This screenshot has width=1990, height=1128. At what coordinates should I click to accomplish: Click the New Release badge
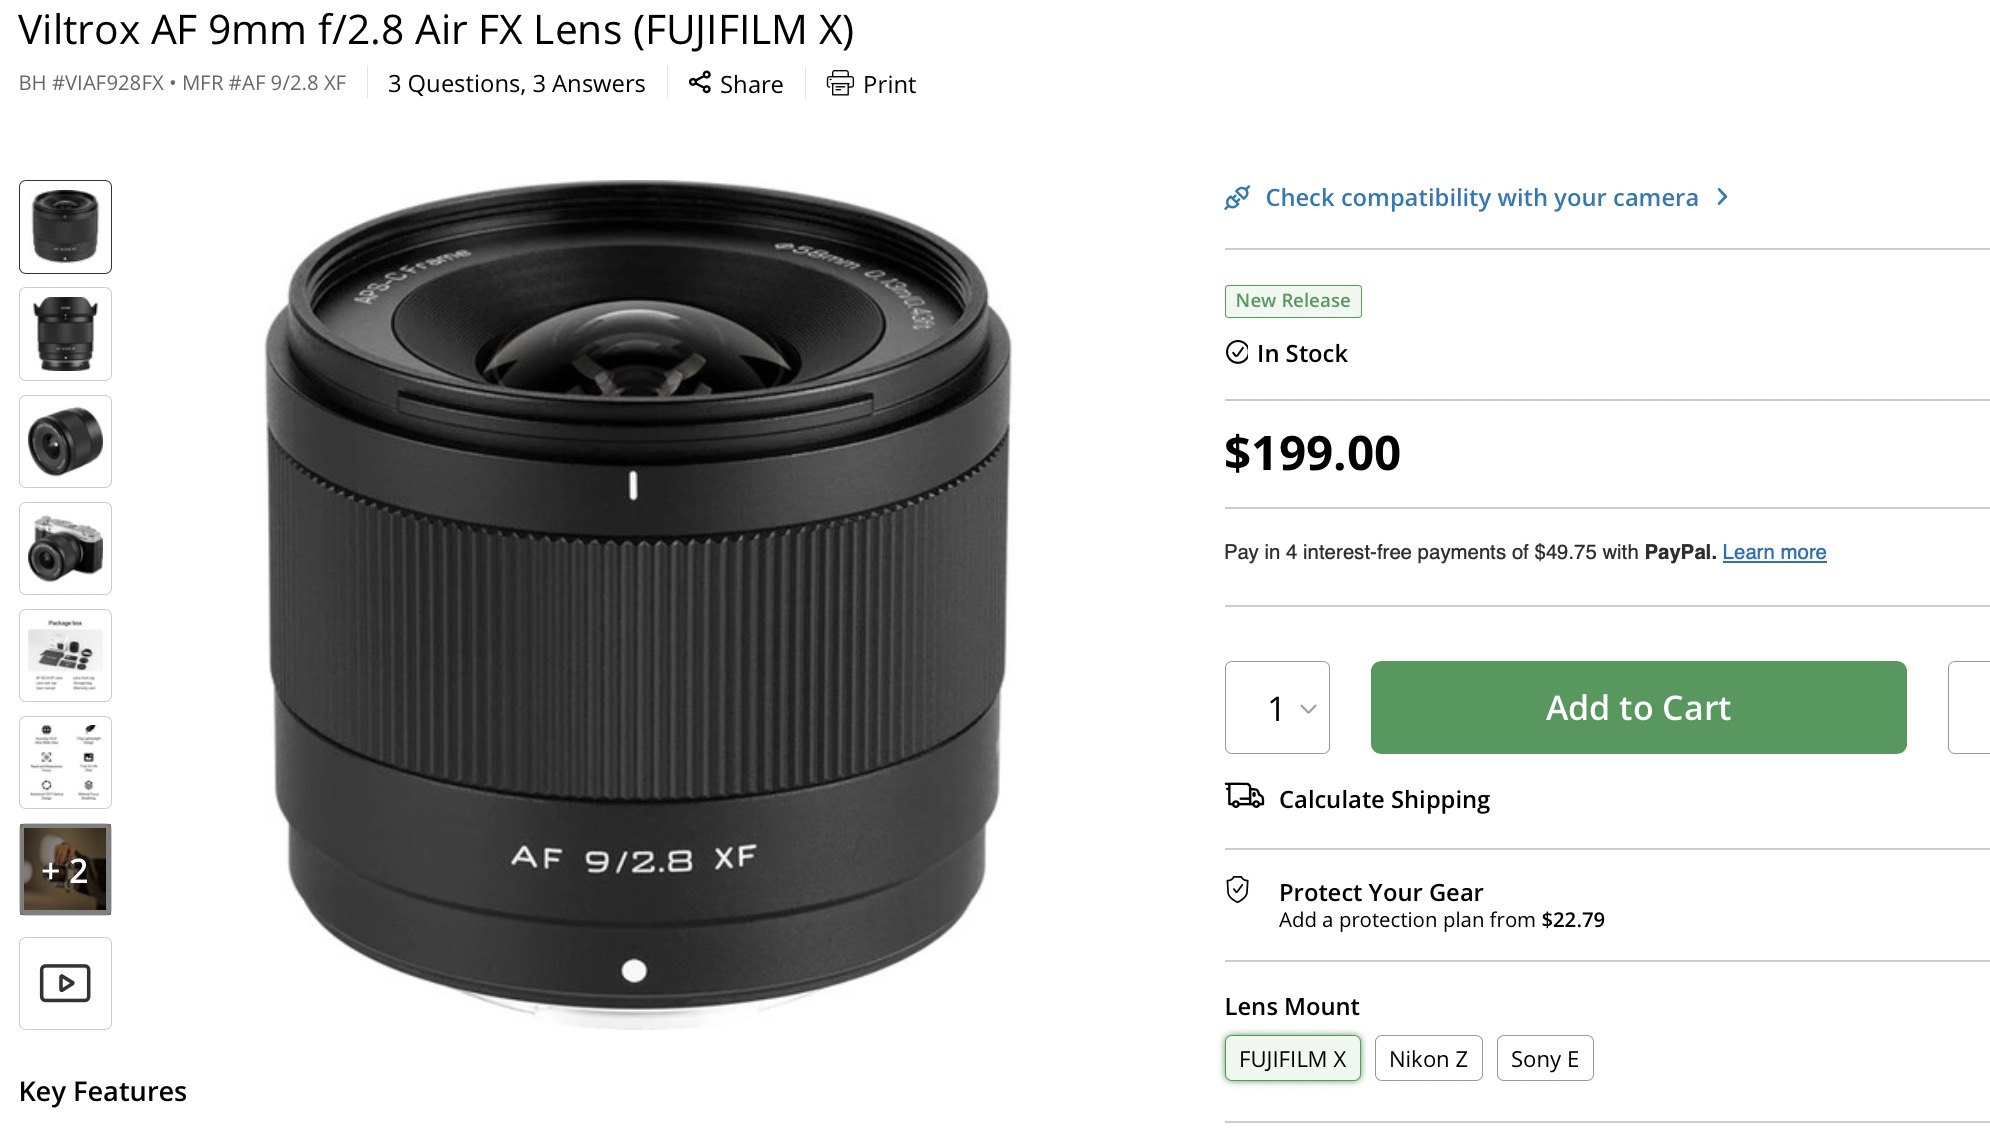pos(1292,300)
